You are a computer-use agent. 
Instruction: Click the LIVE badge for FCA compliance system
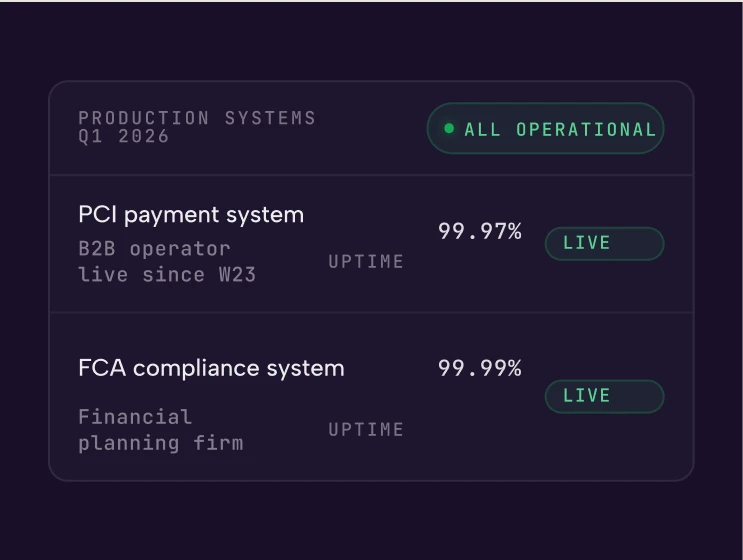coord(604,396)
